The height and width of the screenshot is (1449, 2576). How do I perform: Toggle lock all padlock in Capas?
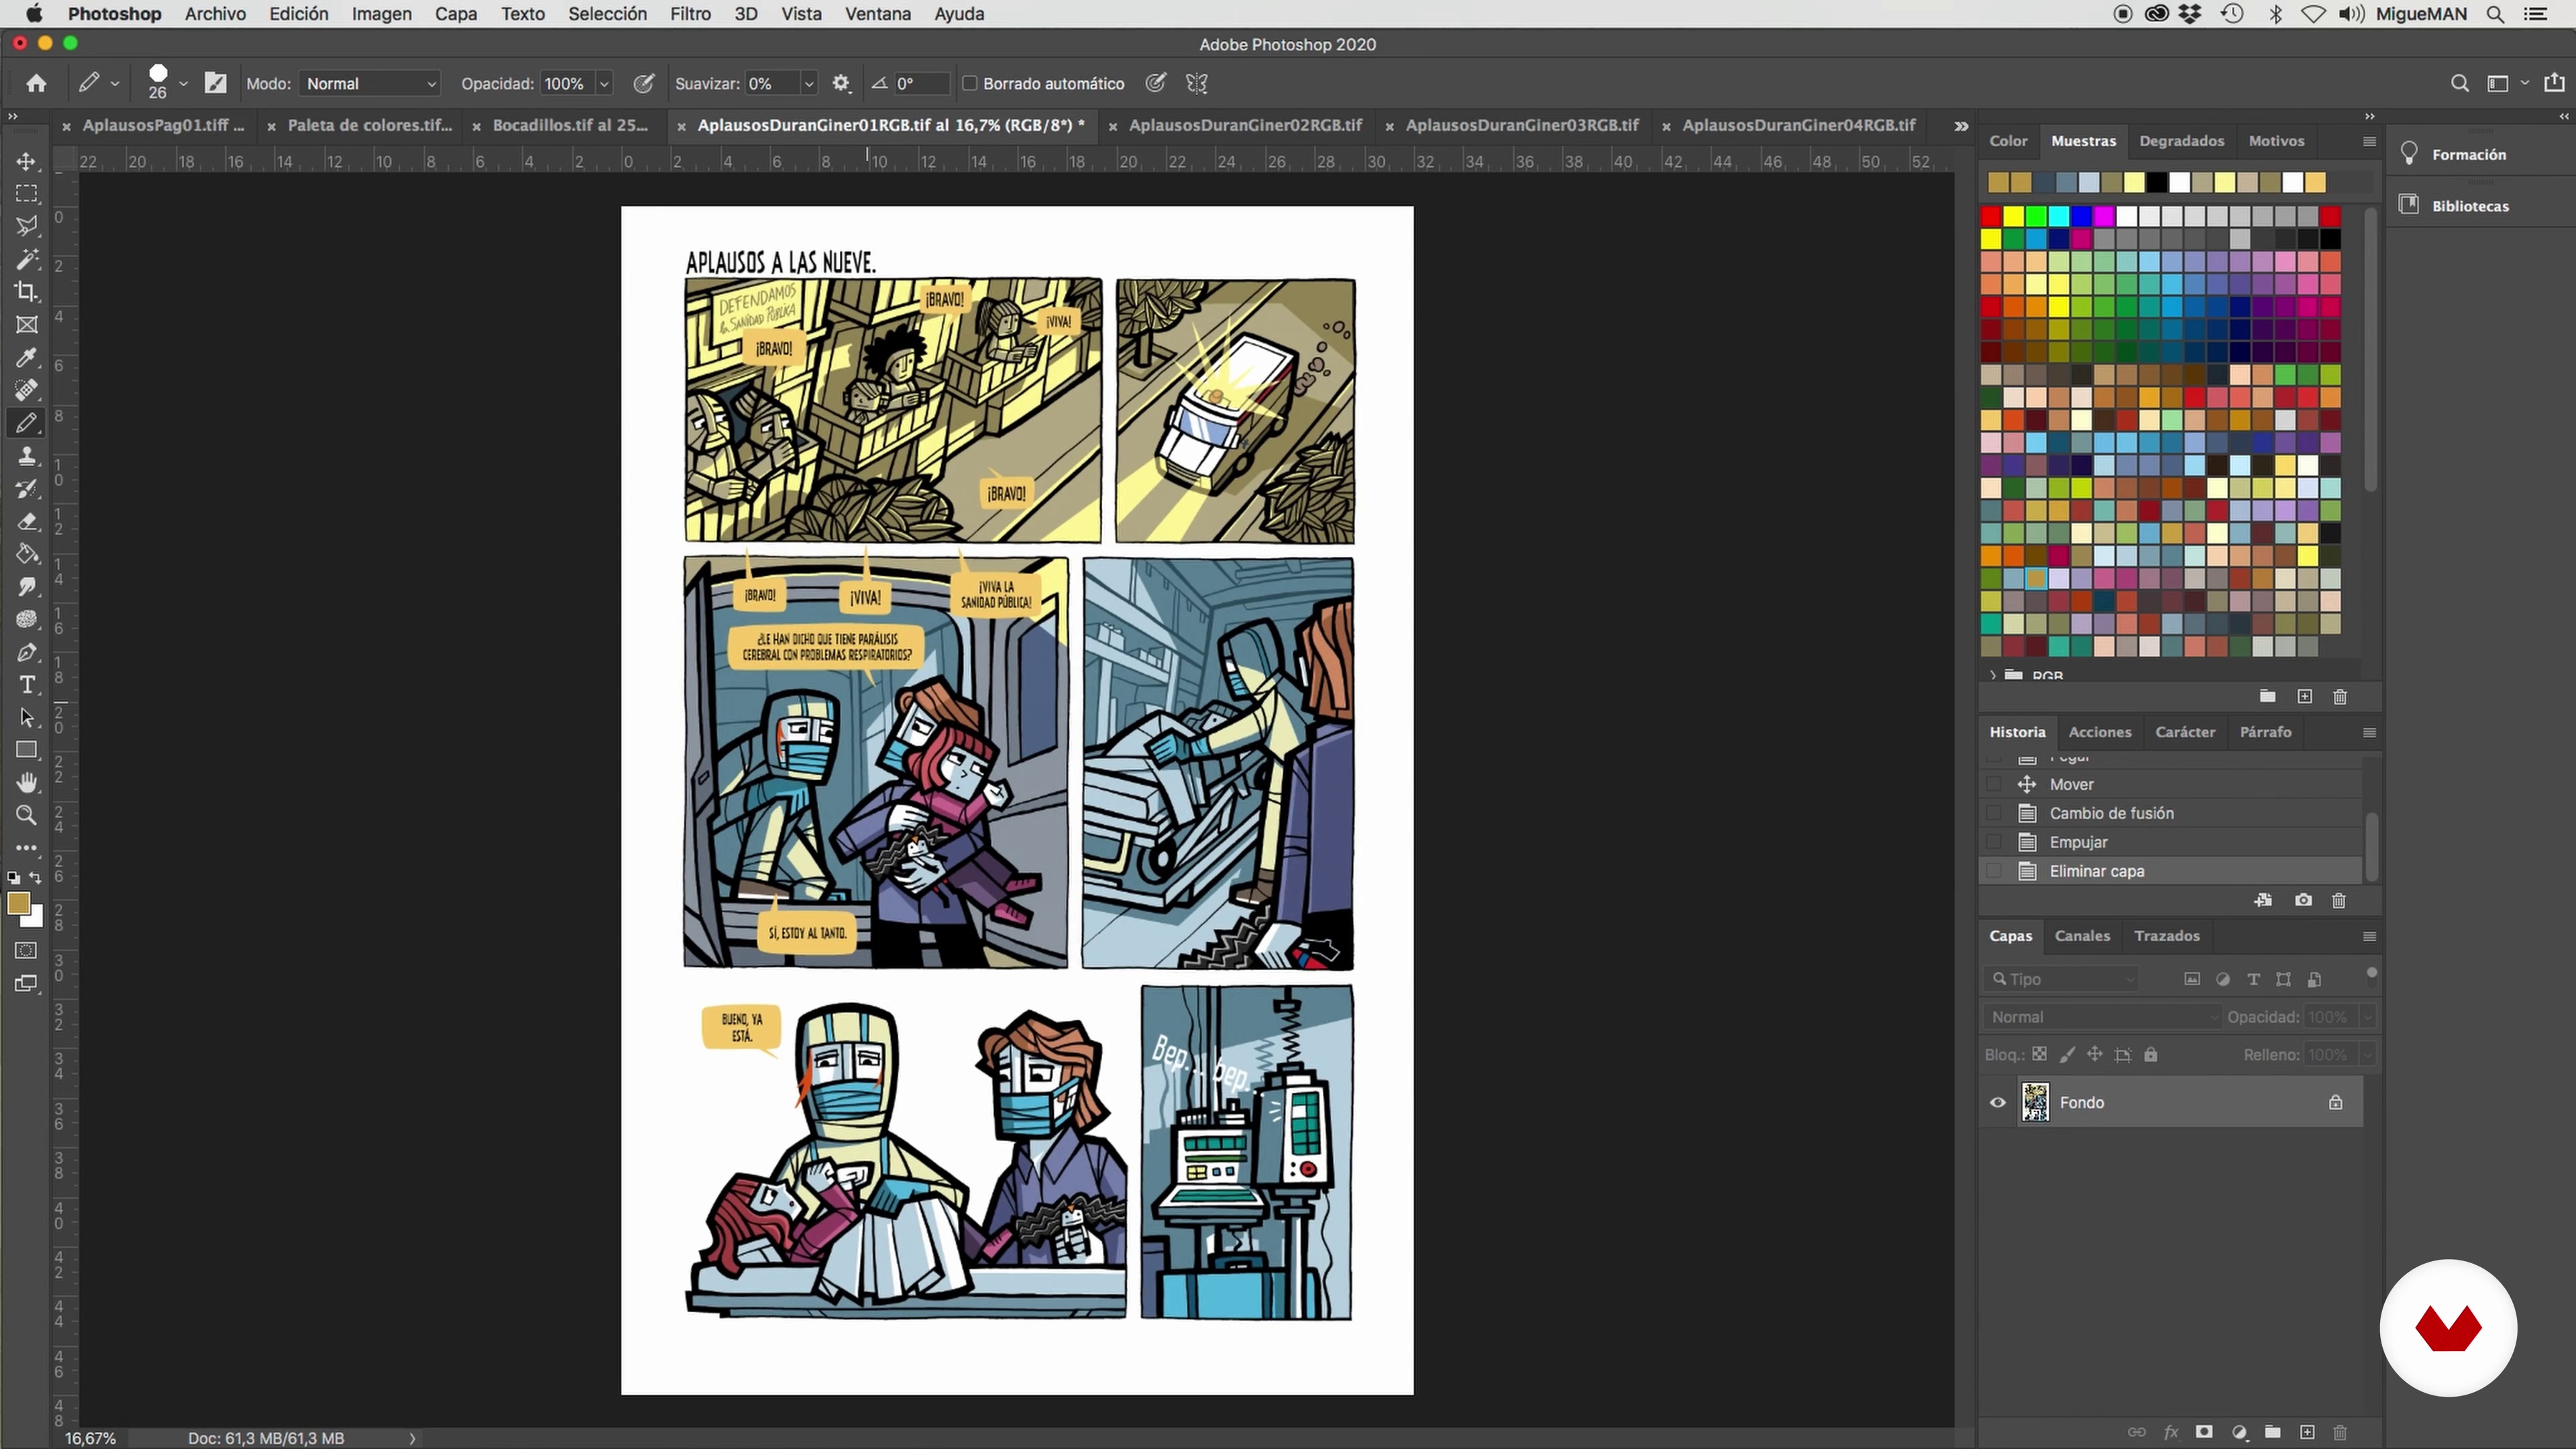click(x=2151, y=1054)
